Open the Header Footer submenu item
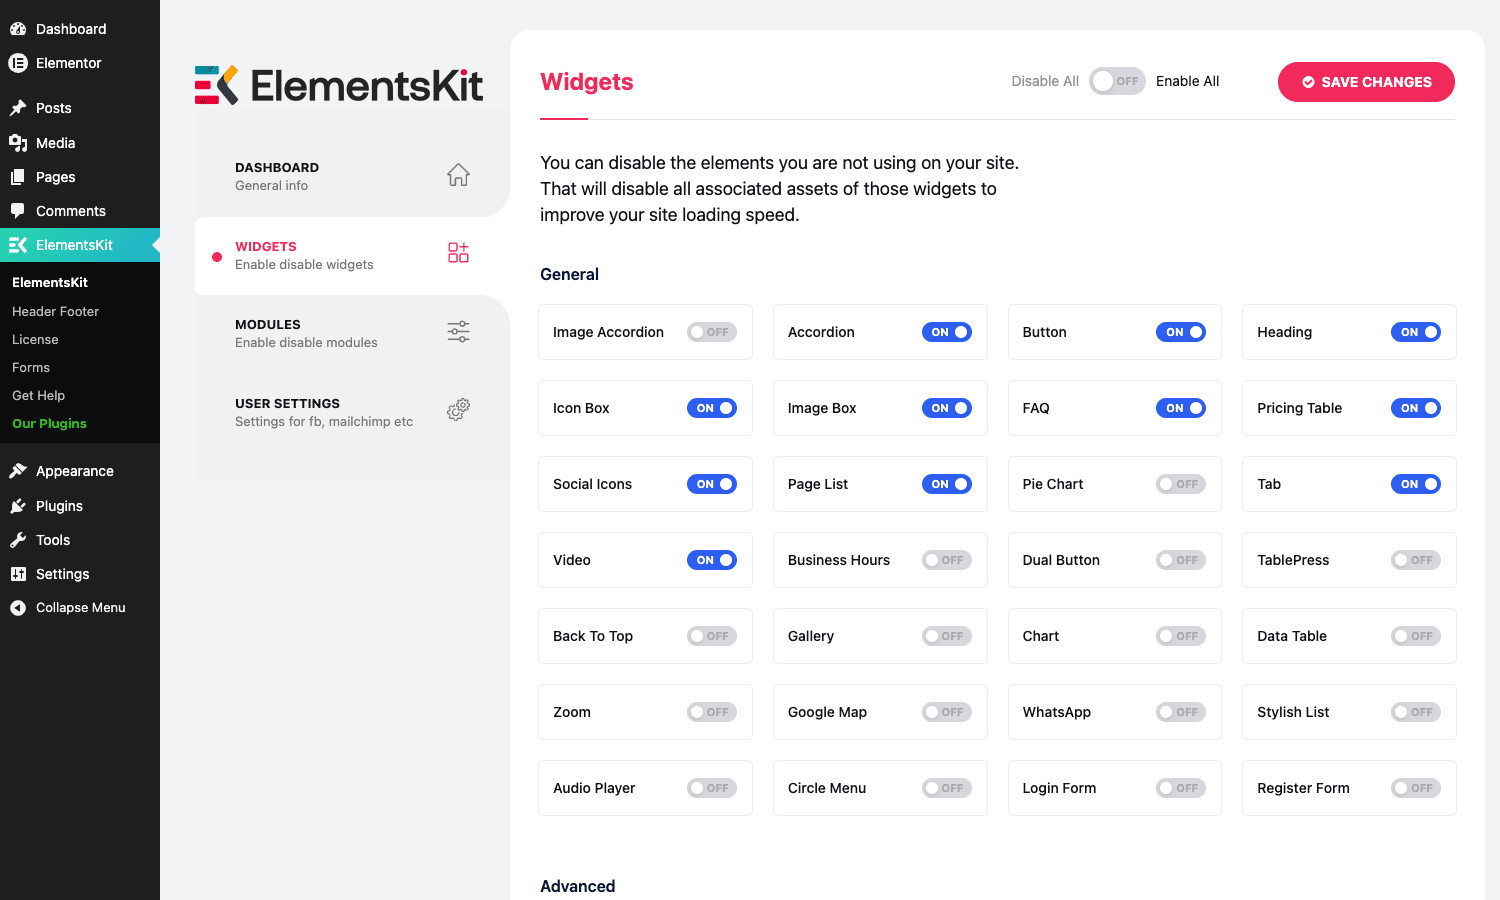This screenshot has width=1500, height=900. click(56, 311)
